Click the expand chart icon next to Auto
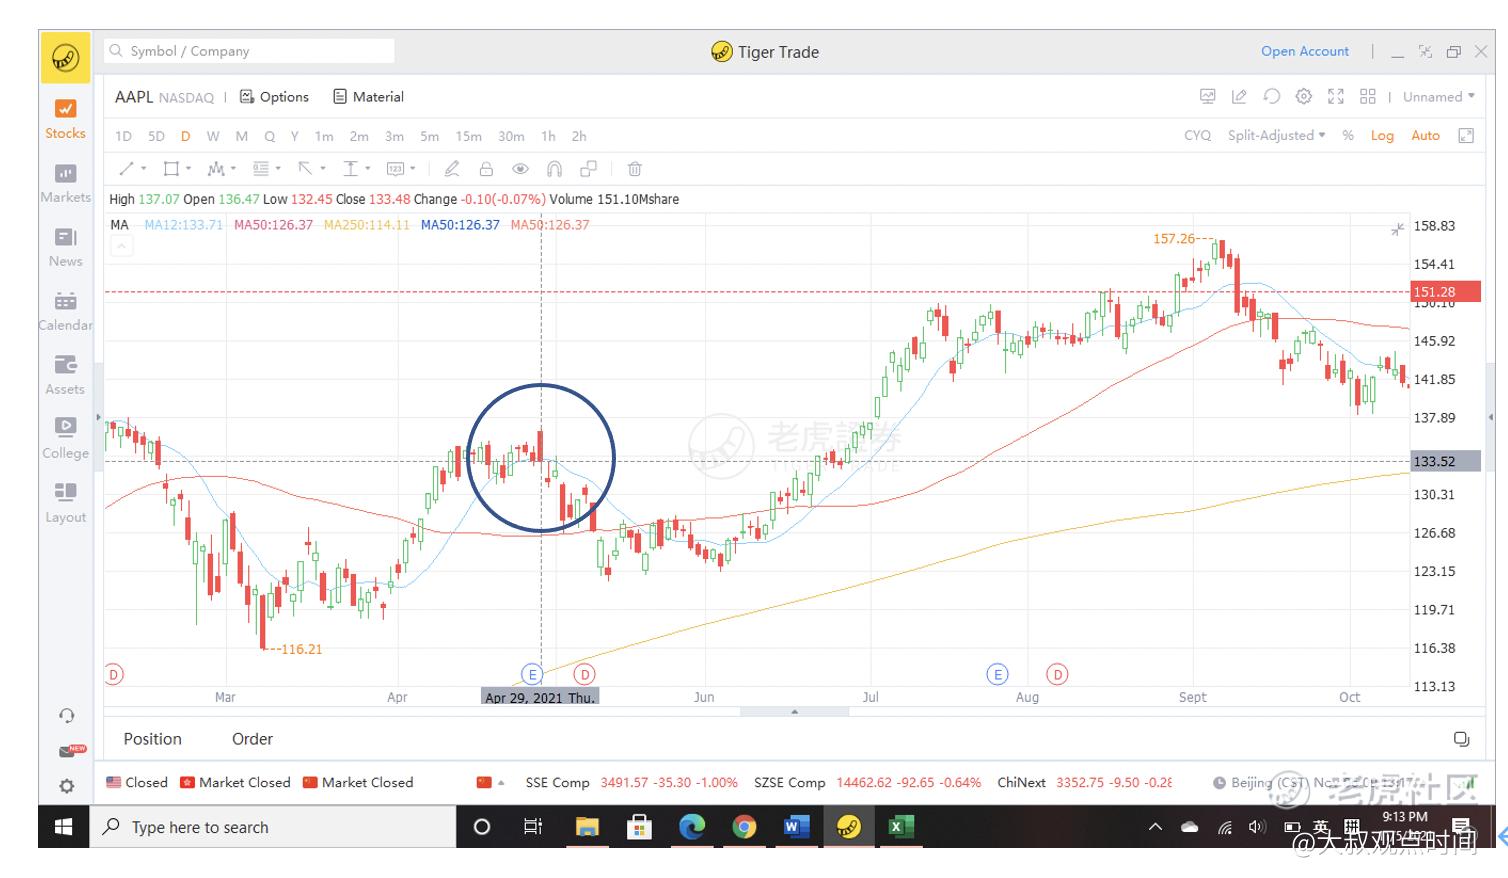This screenshot has height=878, width=1508. pos(1466,136)
